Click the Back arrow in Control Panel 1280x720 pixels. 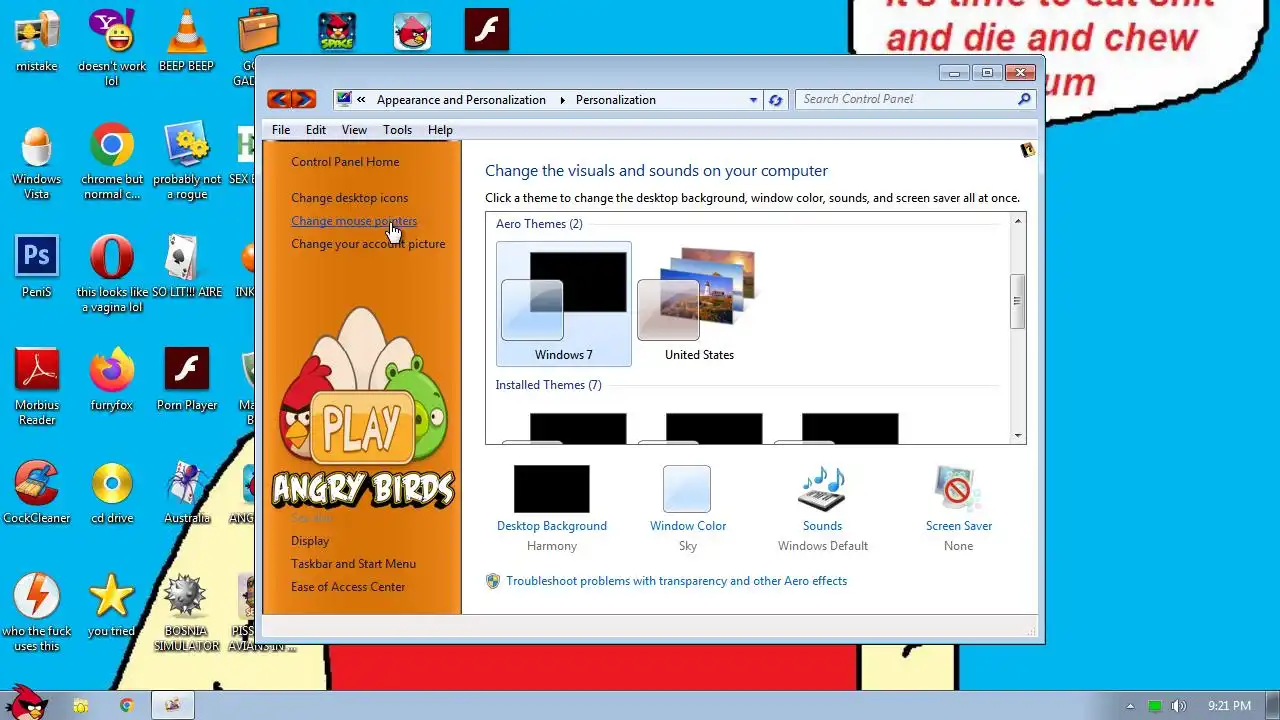(279, 99)
